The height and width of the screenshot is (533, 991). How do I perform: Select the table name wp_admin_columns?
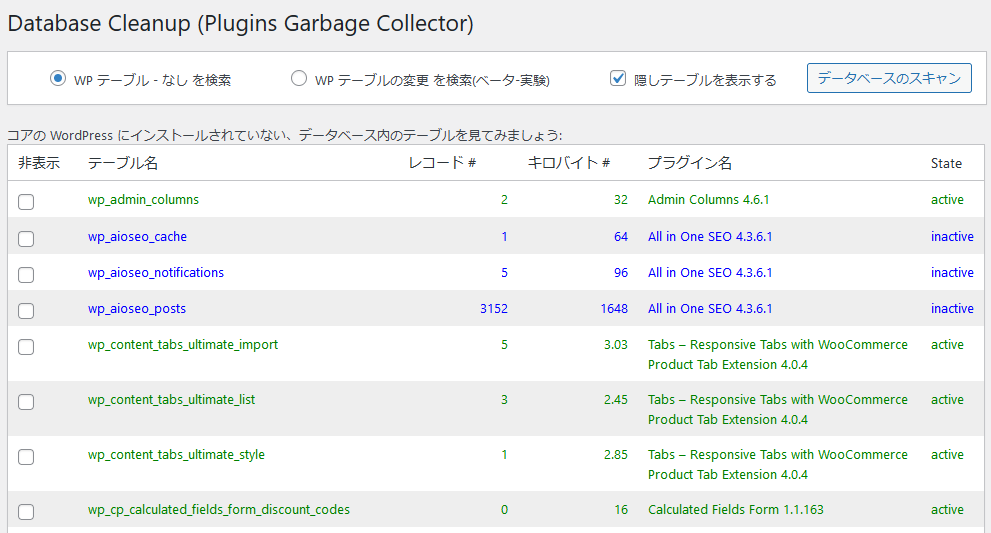point(143,200)
